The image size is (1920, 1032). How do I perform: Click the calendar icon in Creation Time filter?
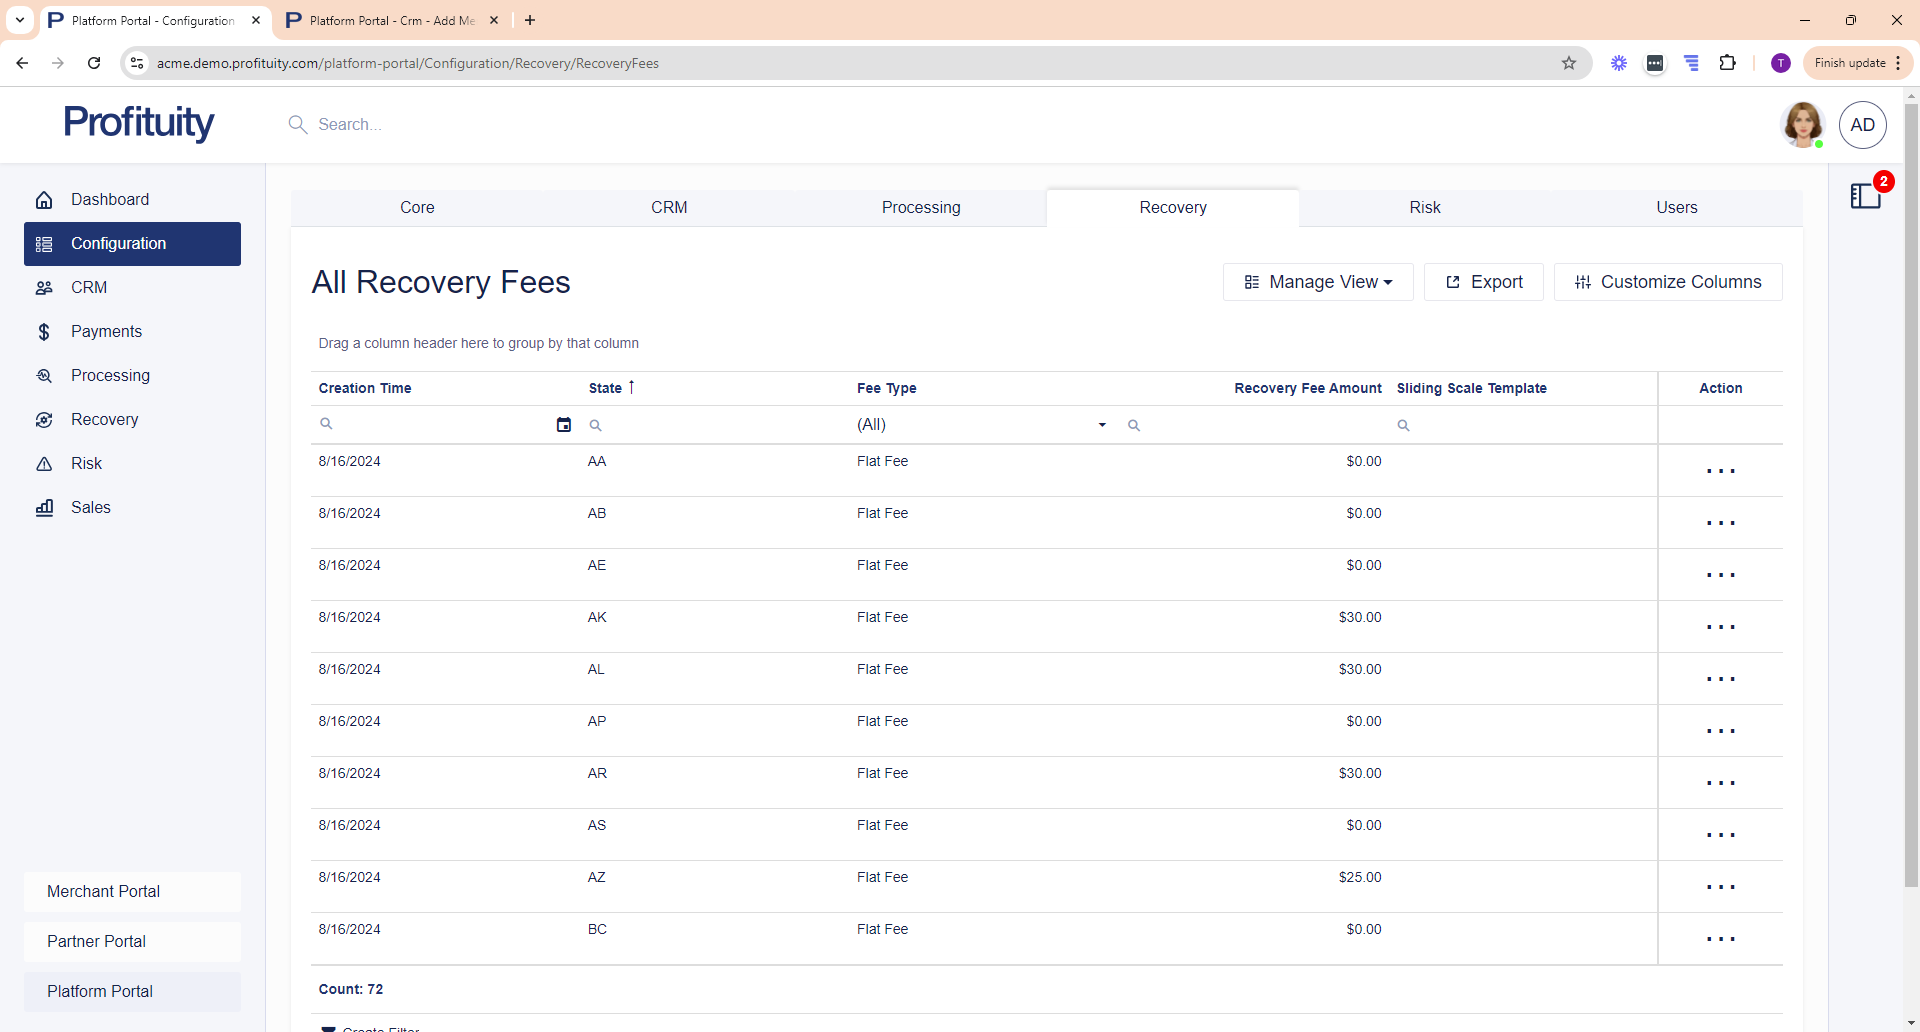564,425
